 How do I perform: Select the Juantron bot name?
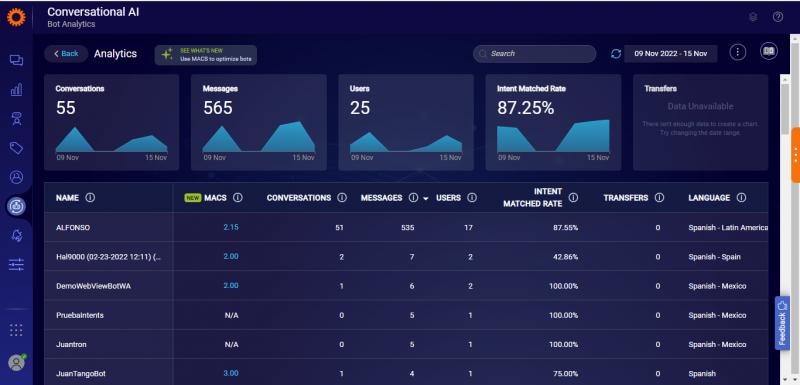coord(71,344)
